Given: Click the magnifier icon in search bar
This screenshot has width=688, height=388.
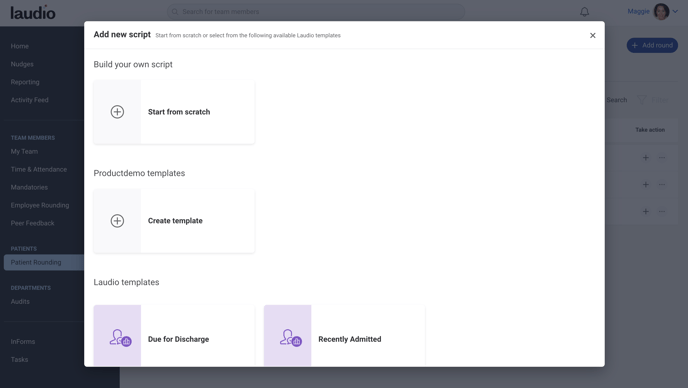Looking at the screenshot, I should point(175,12).
